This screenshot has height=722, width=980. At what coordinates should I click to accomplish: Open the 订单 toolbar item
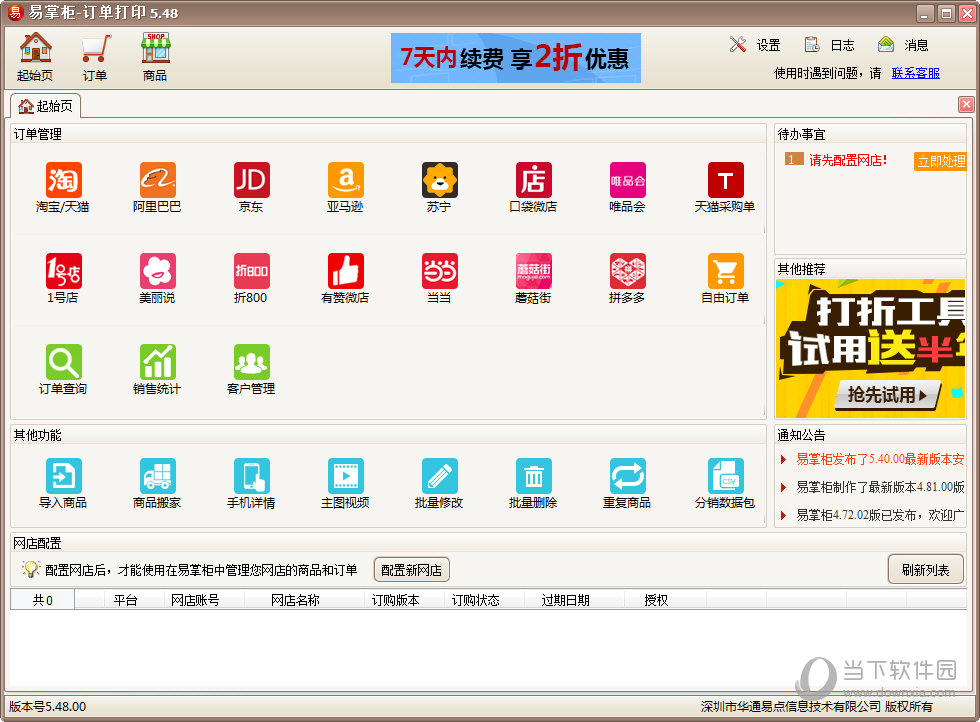95,57
